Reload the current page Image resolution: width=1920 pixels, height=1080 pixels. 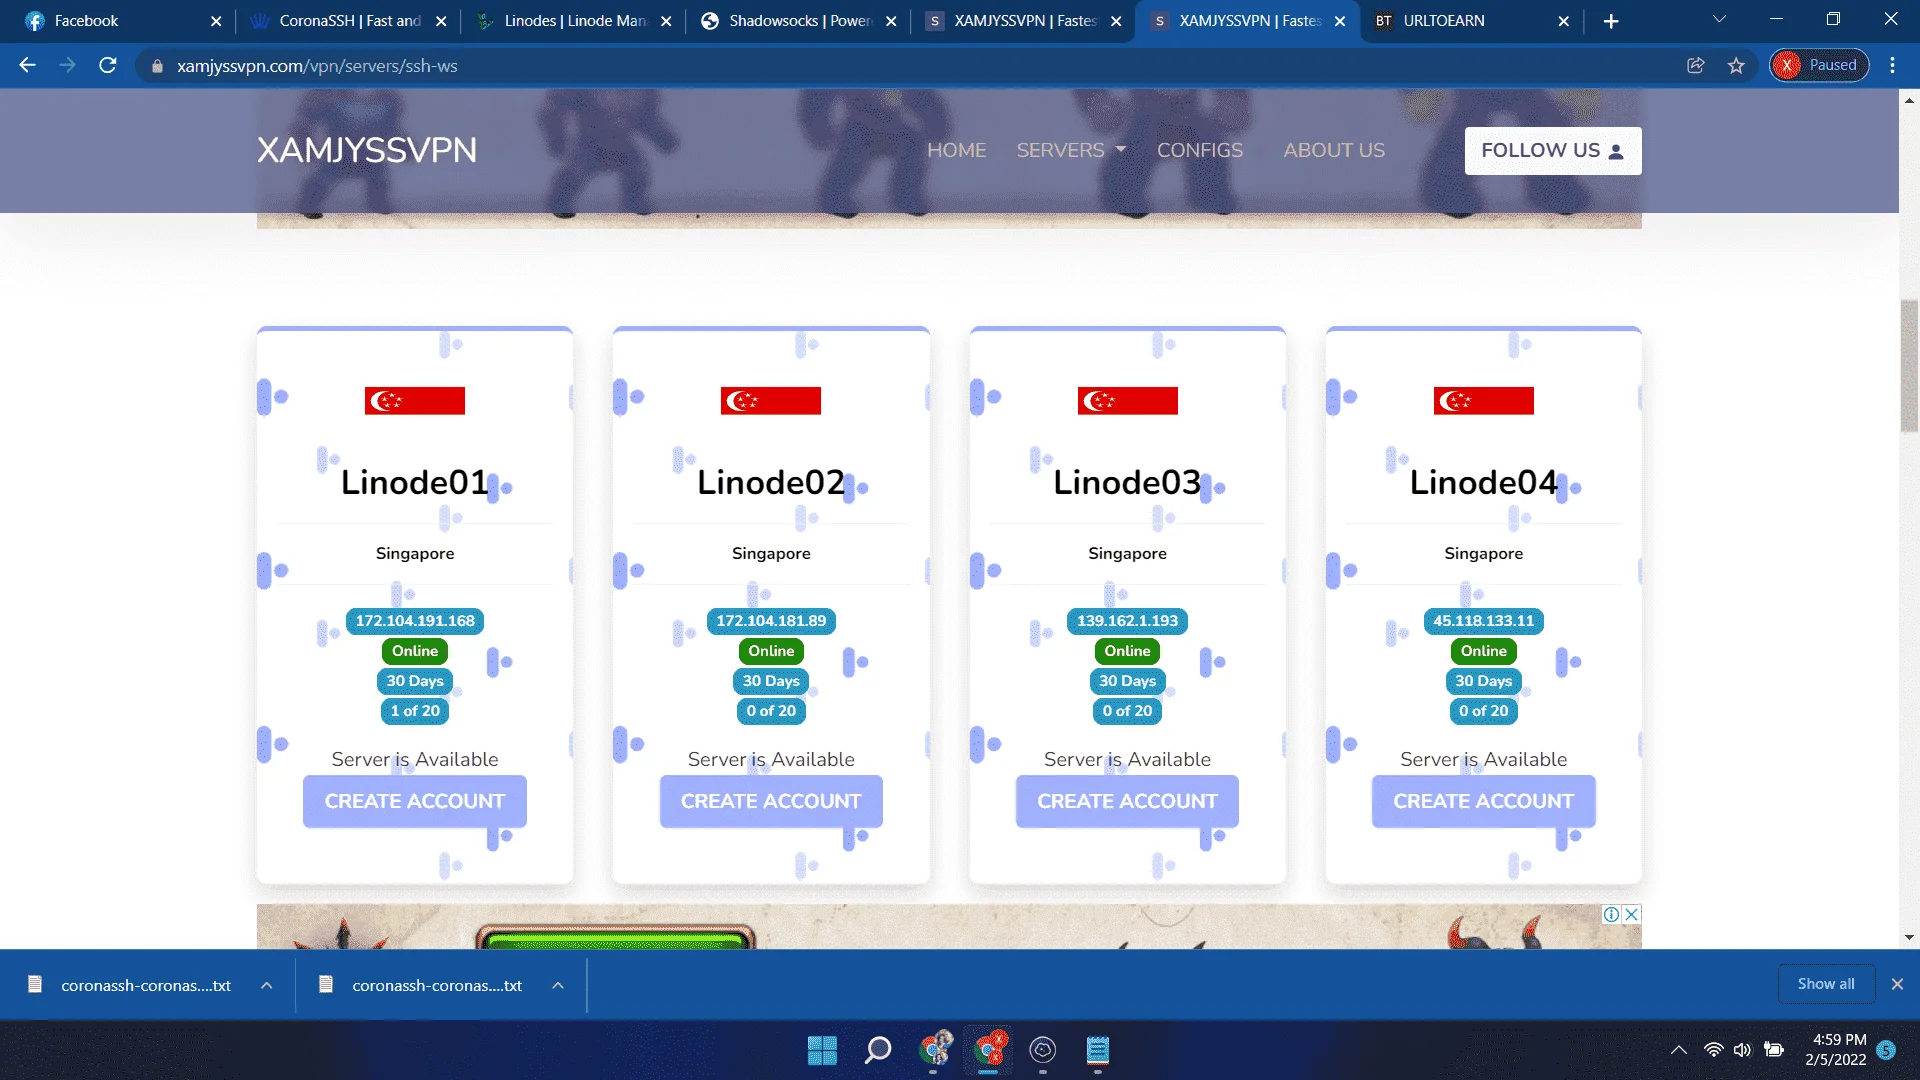(x=108, y=66)
